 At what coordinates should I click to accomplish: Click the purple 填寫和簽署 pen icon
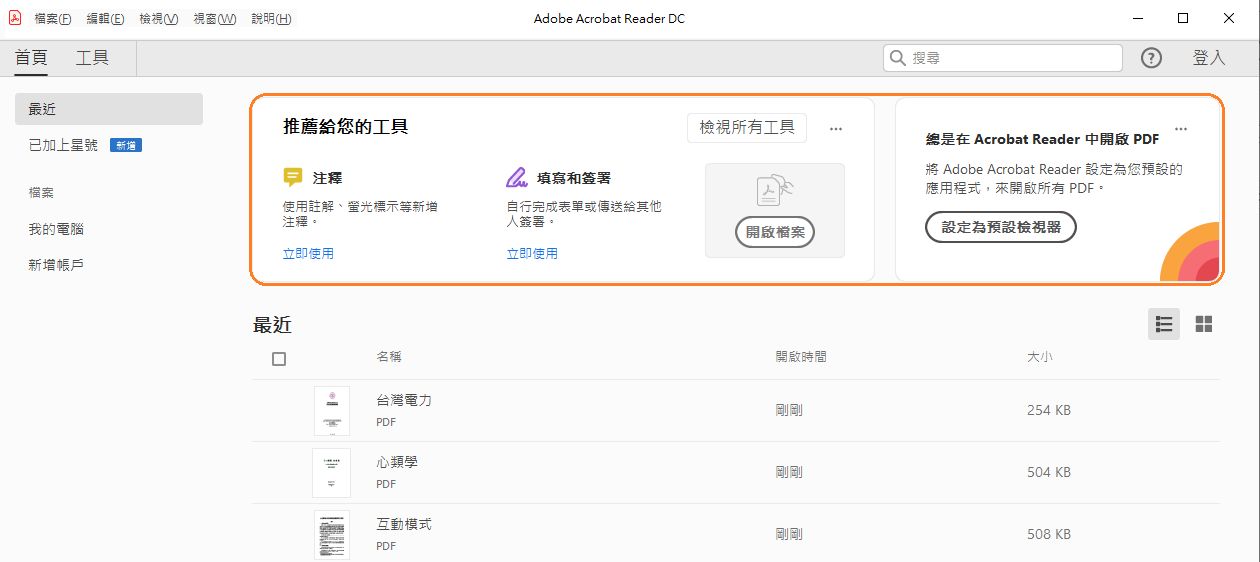tap(516, 178)
